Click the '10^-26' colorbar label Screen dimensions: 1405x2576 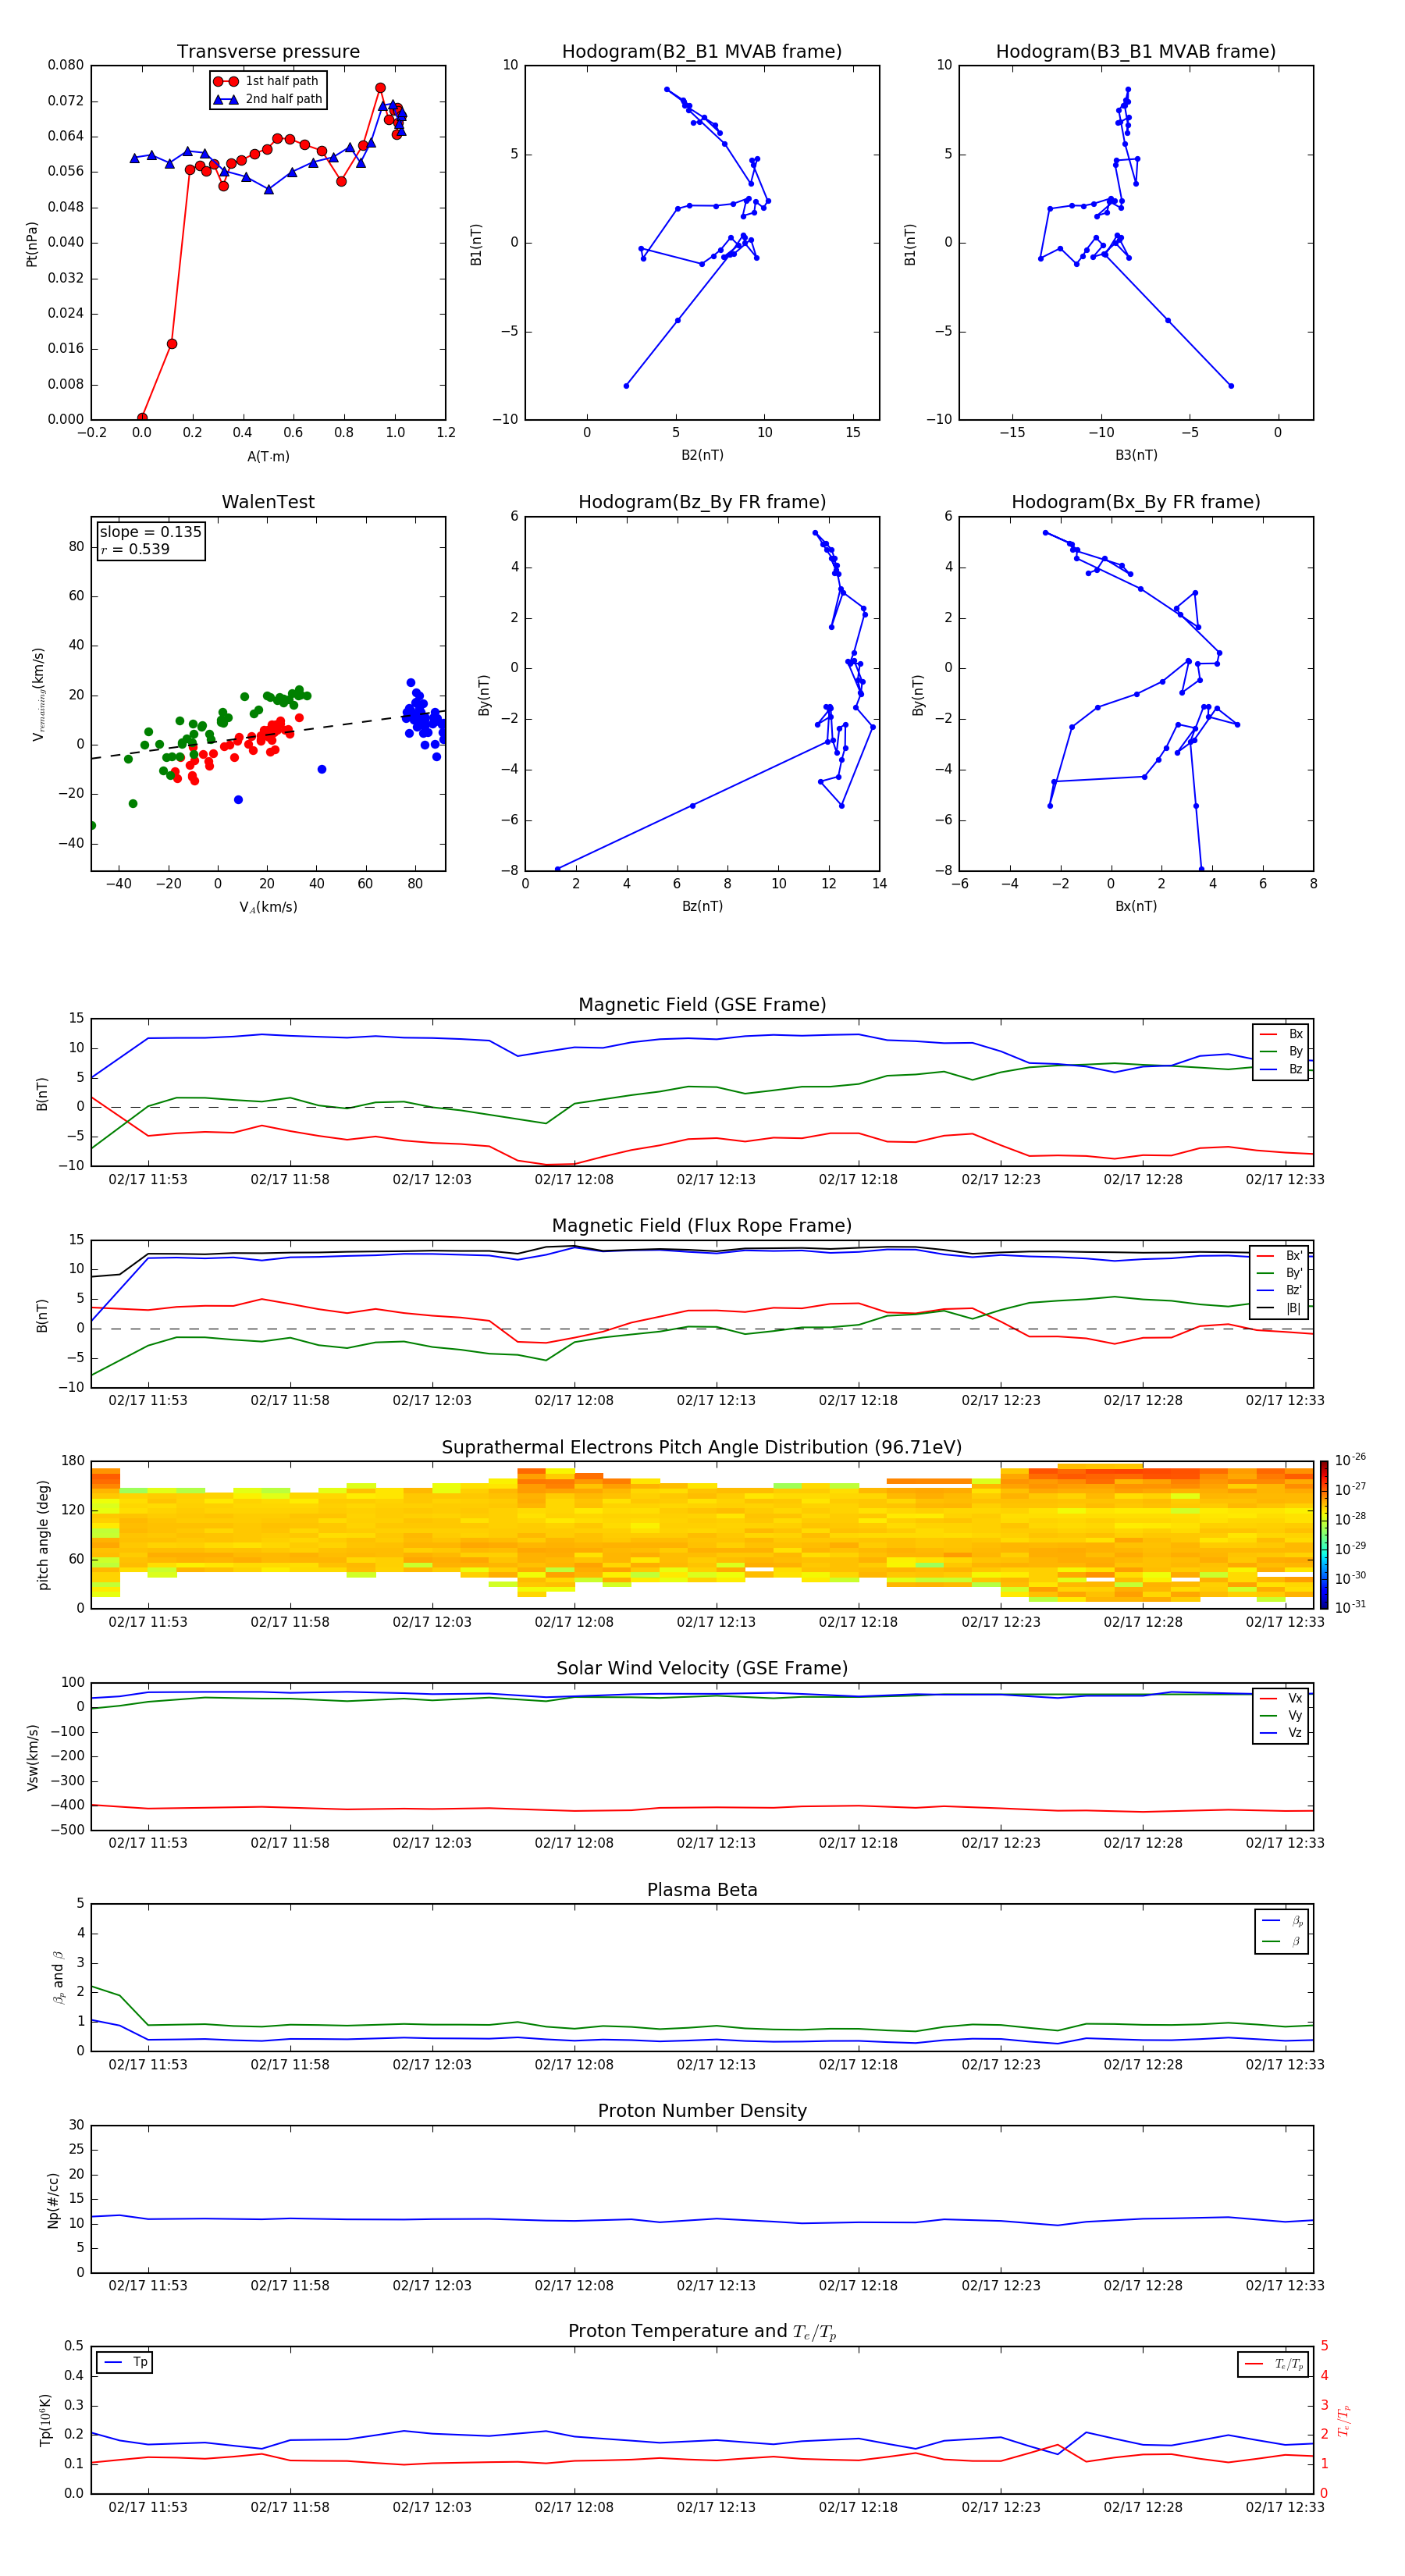coord(1350,1460)
